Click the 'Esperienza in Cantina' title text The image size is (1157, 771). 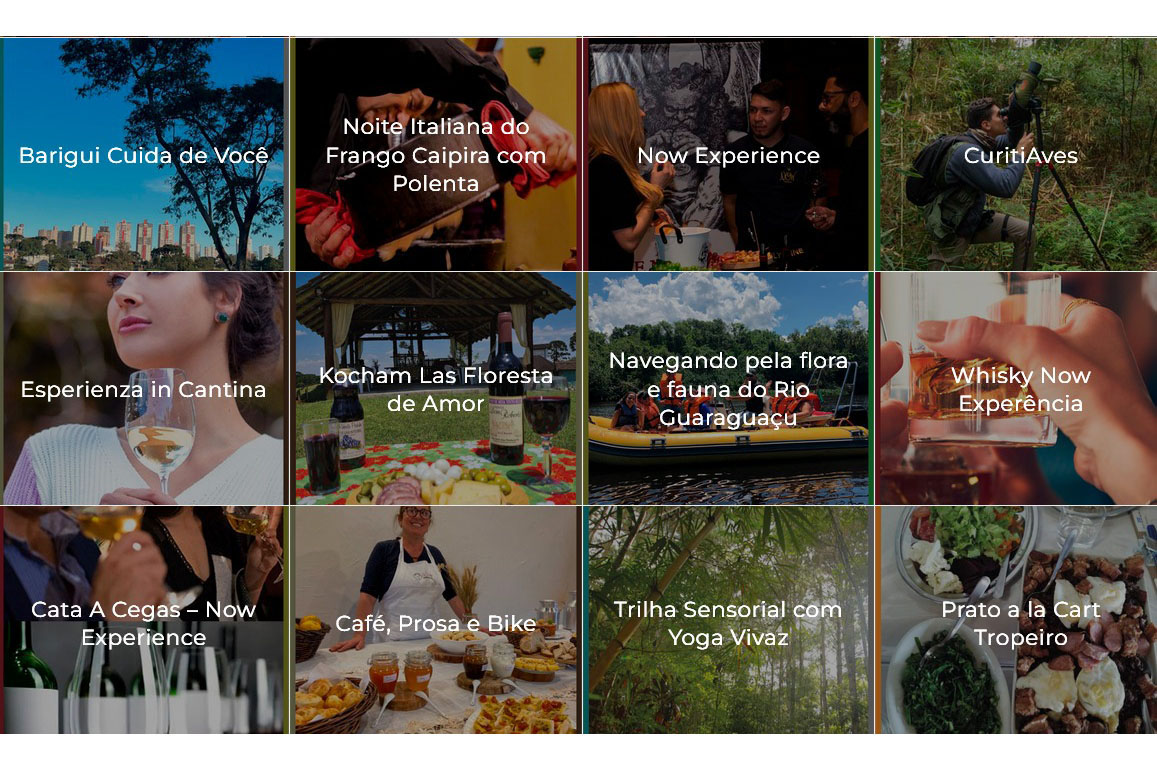143,390
